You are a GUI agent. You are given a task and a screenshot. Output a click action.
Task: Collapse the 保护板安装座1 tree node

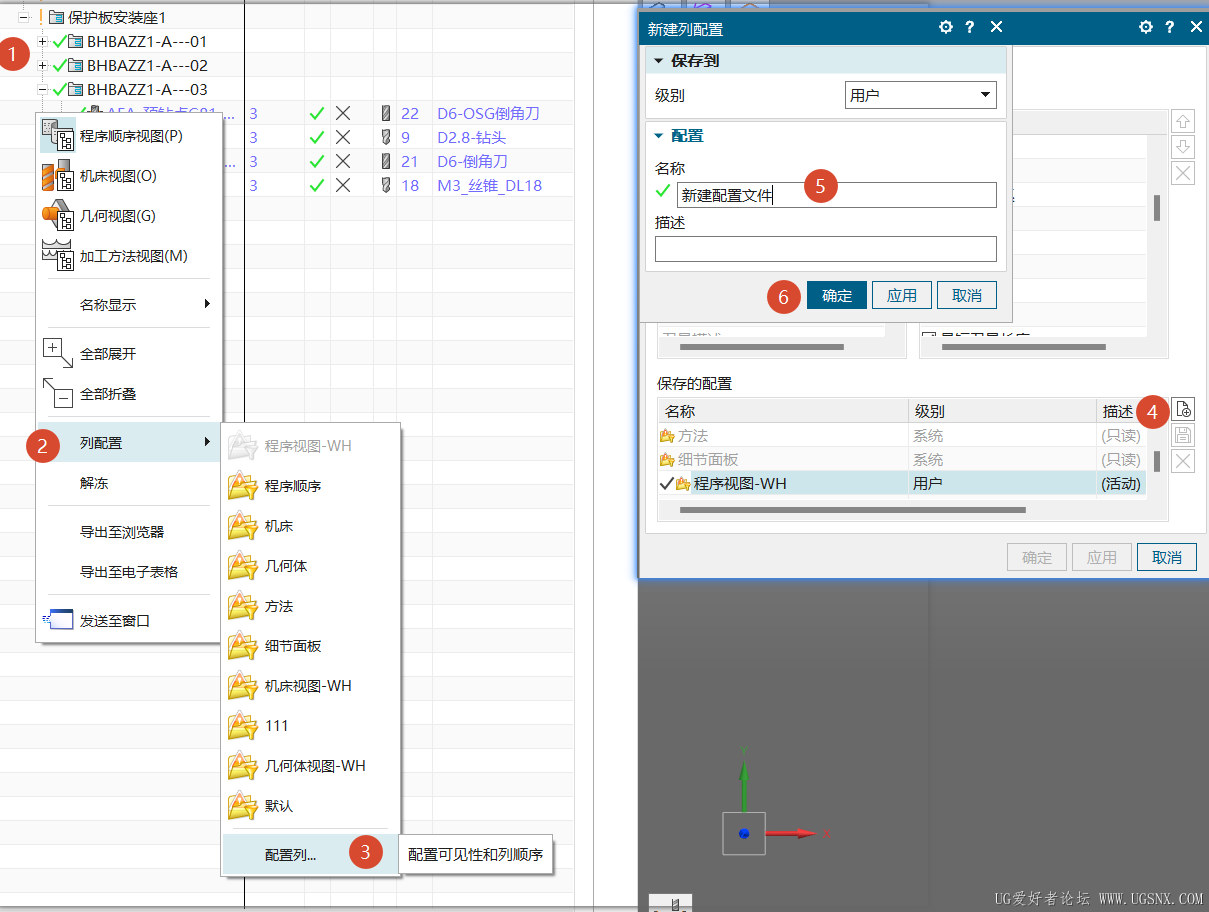[23, 17]
